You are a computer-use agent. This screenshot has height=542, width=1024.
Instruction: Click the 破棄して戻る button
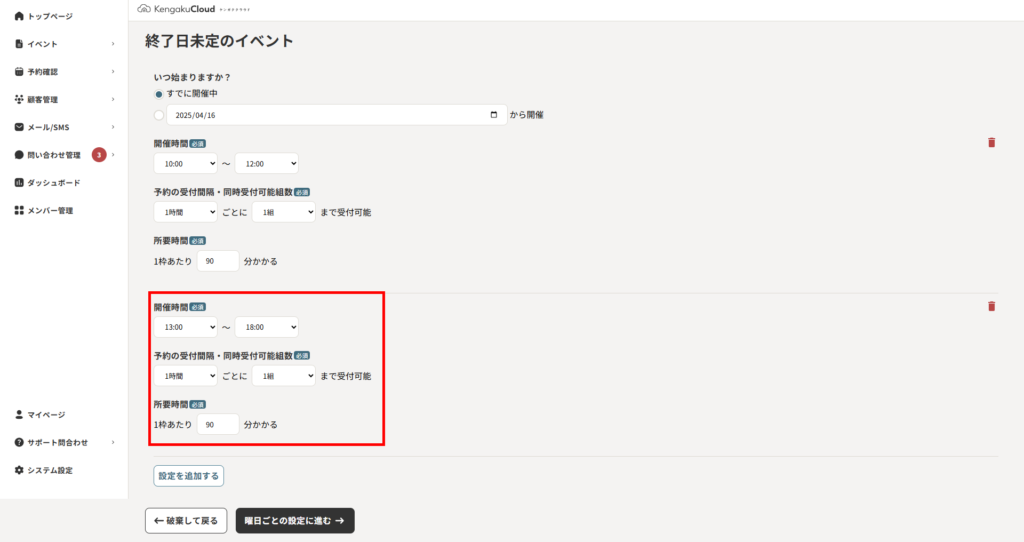coord(186,520)
